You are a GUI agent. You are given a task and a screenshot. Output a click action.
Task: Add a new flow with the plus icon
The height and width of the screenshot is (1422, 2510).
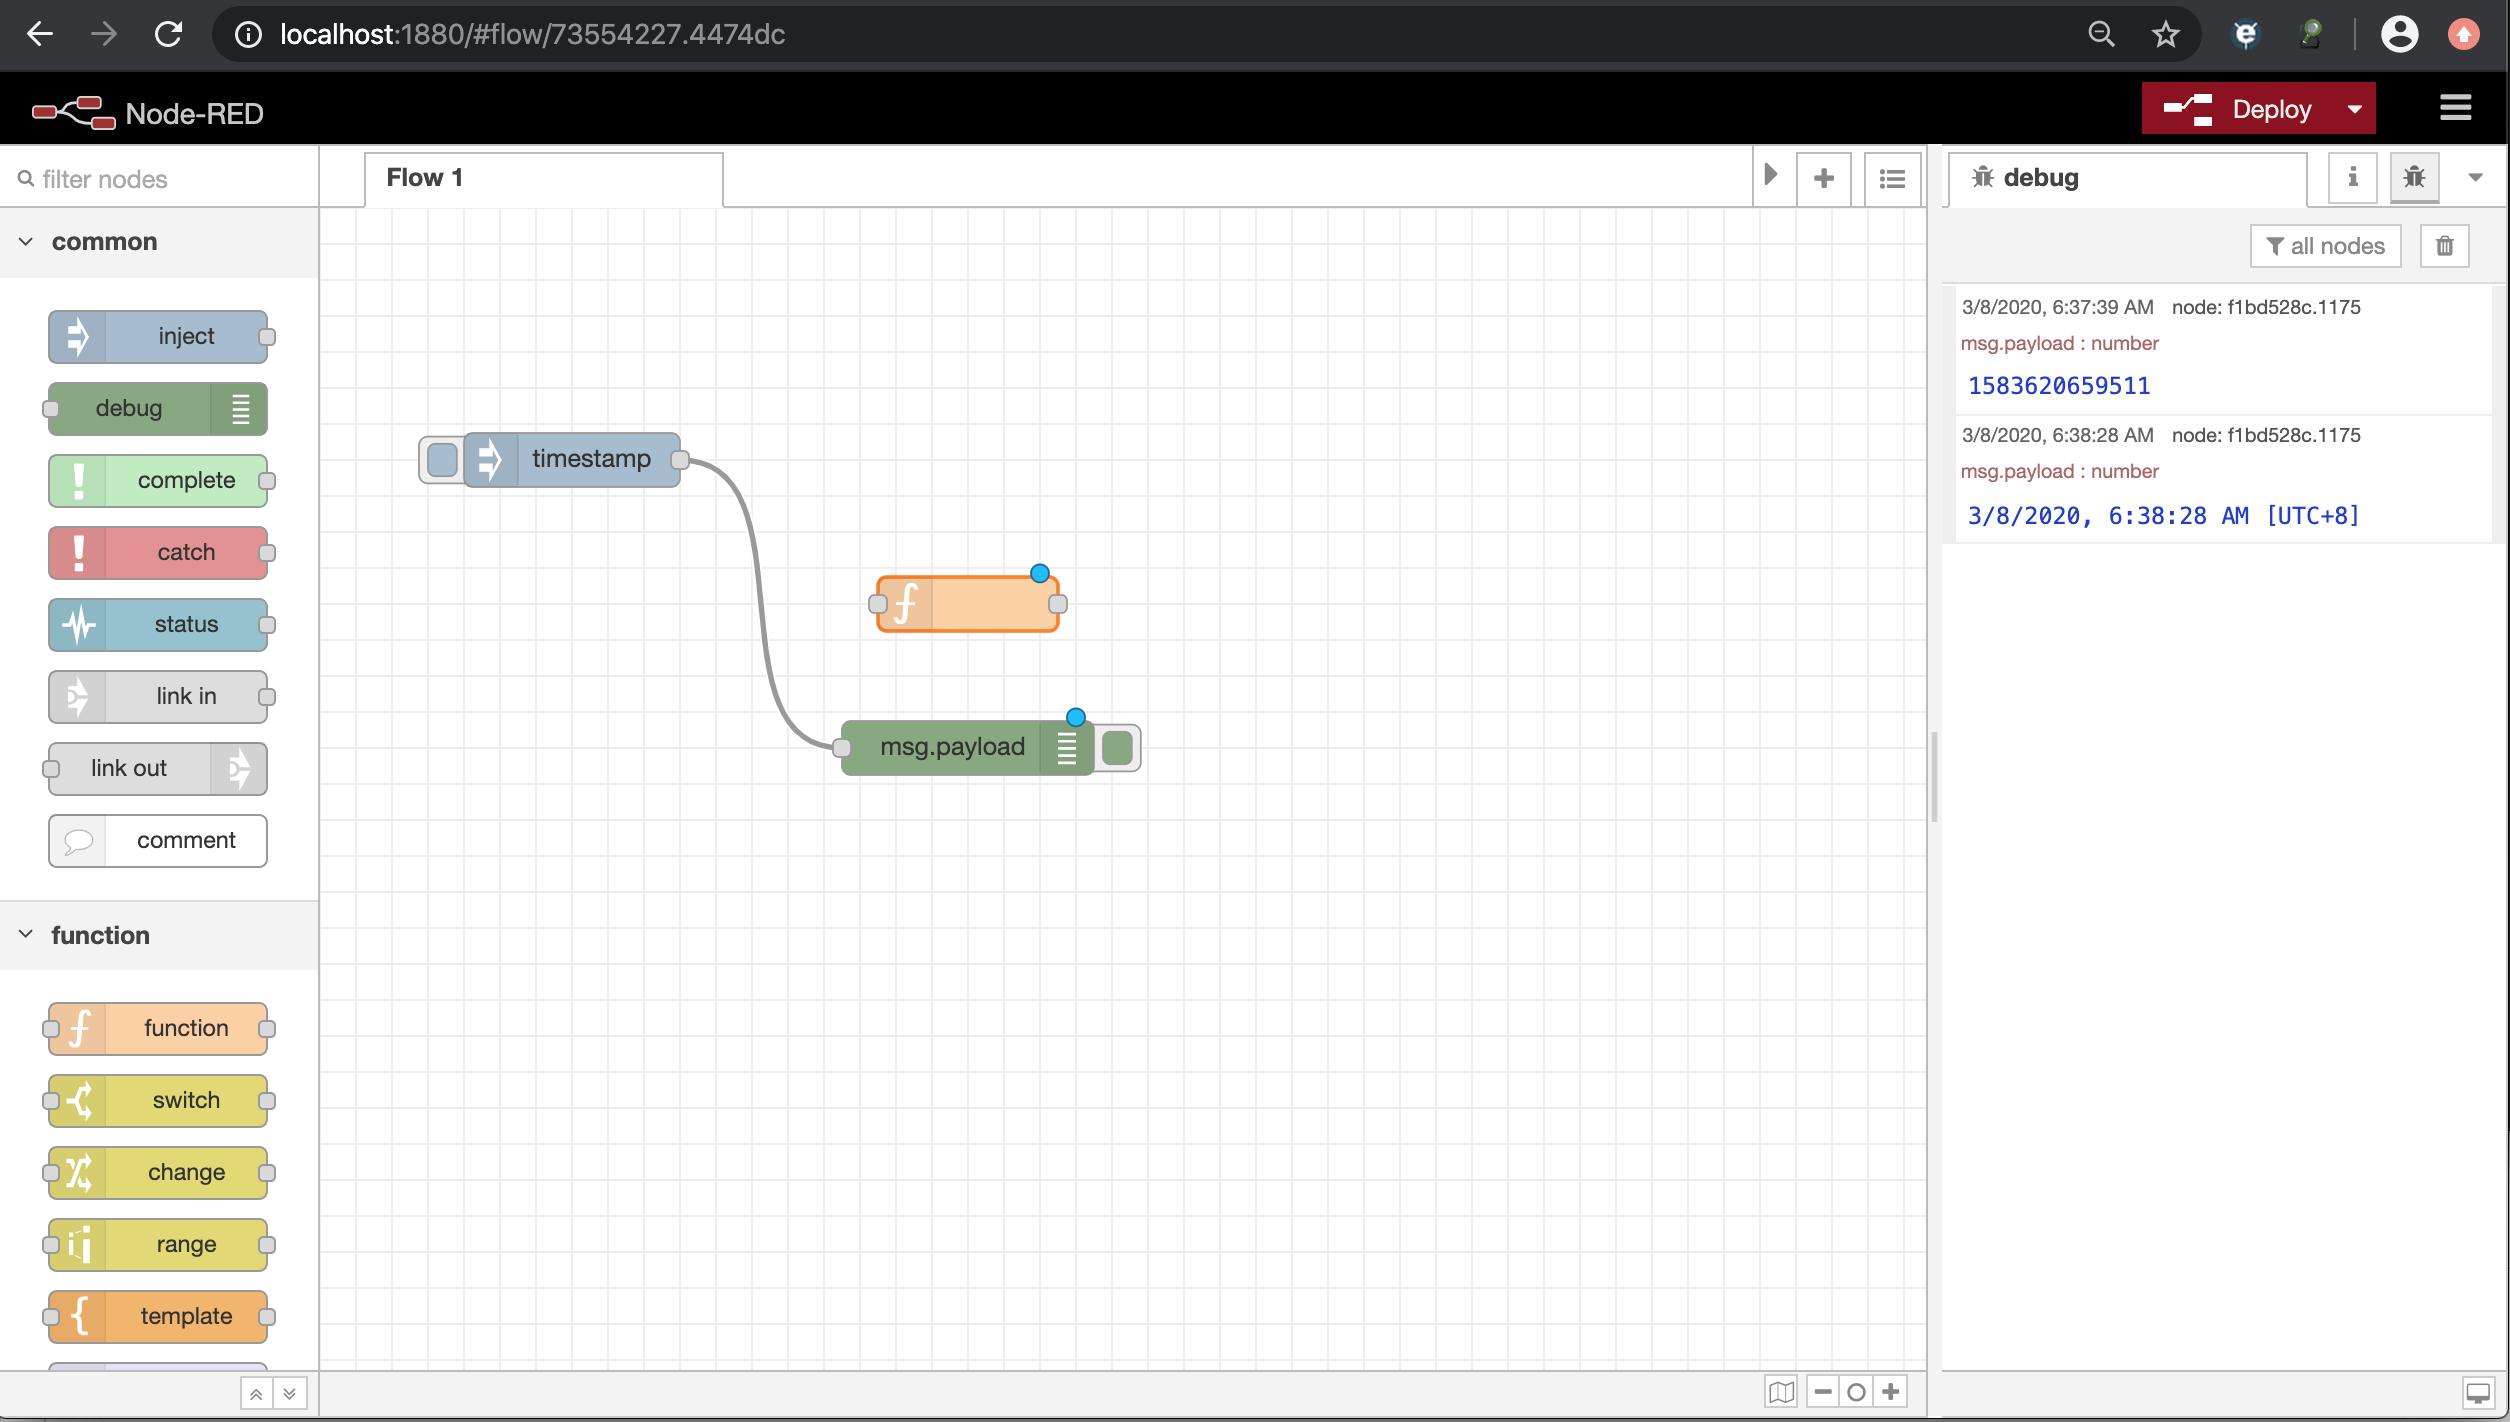point(1824,177)
